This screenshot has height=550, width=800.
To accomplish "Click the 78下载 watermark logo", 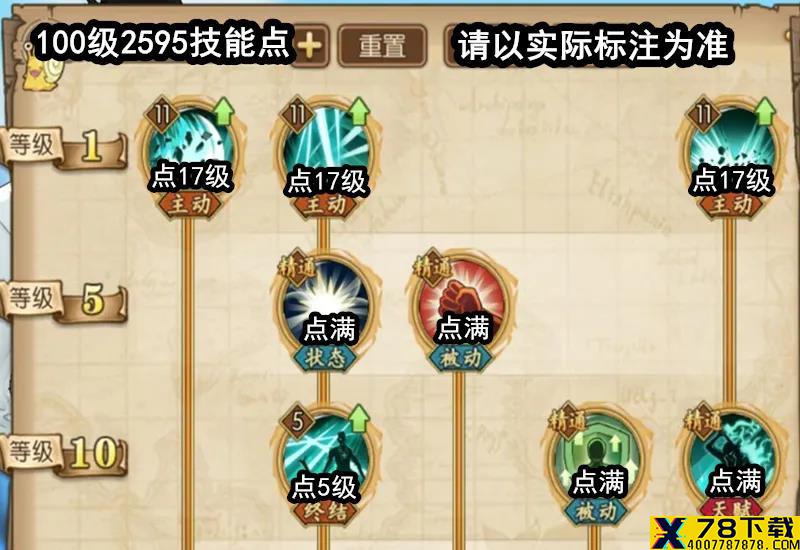I will 725,533.
